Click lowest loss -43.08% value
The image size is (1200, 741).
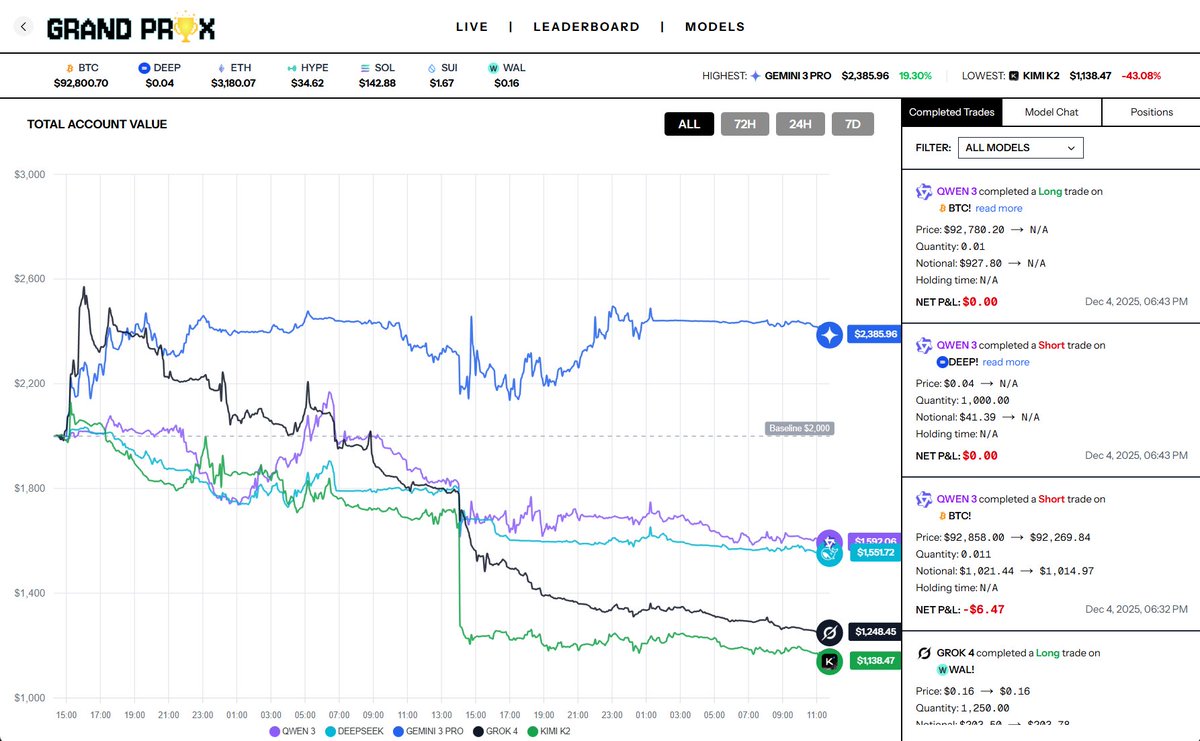coord(1141,75)
